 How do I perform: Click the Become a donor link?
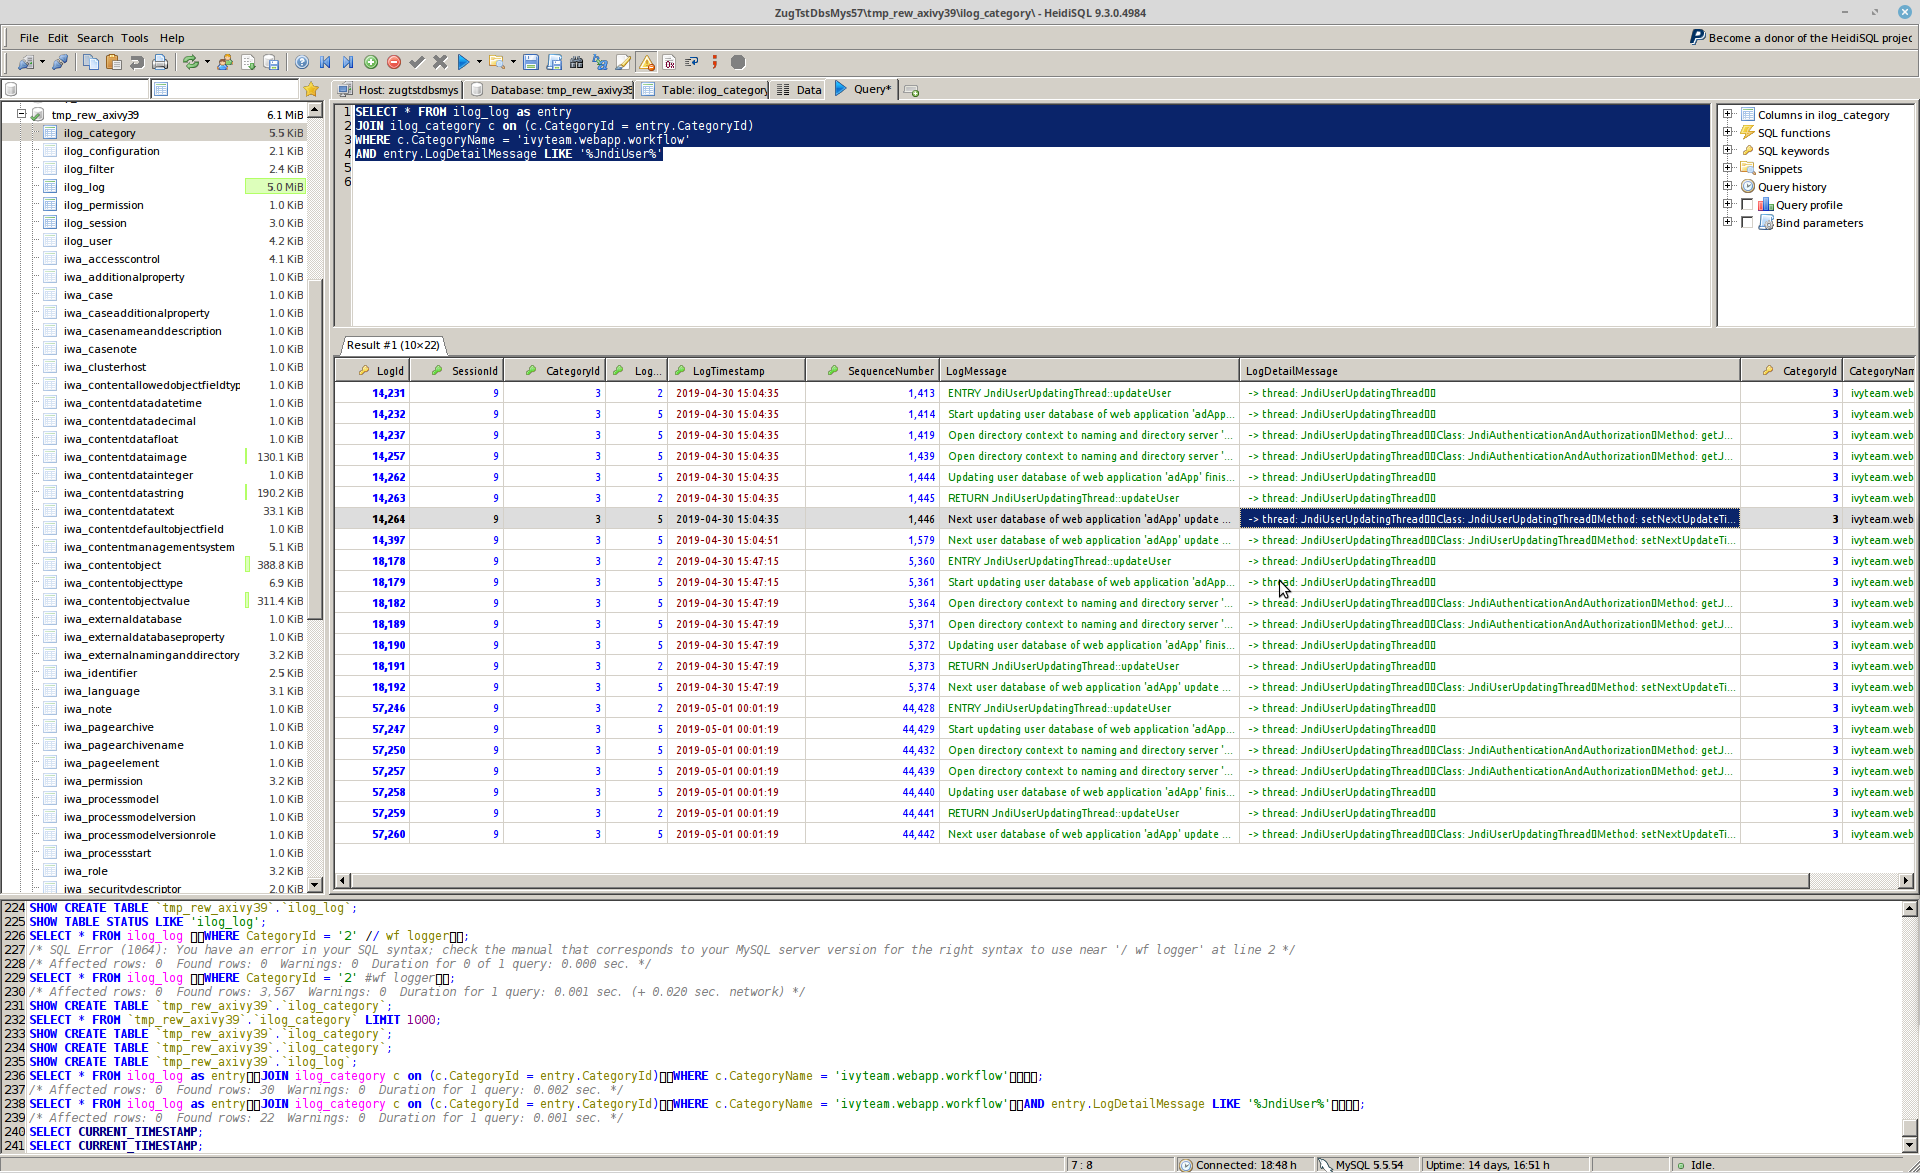[x=1809, y=38]
